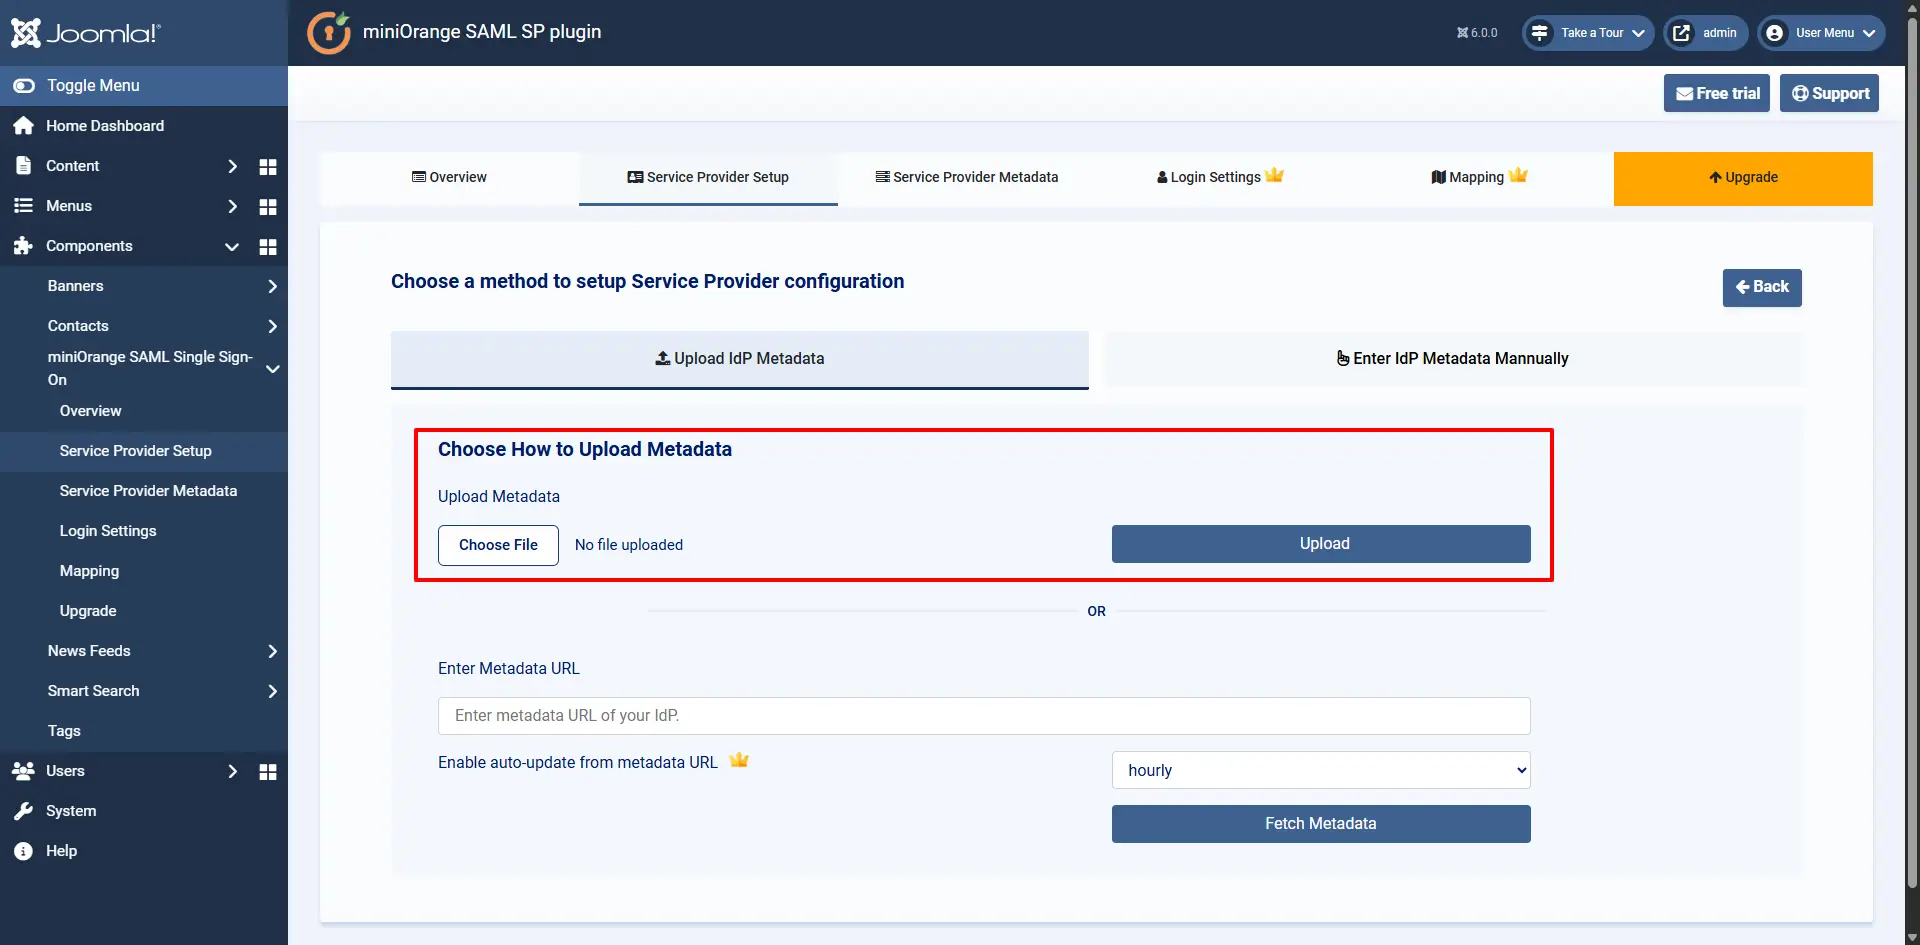
Task: Click the Joomla logo
Action: 85,33
